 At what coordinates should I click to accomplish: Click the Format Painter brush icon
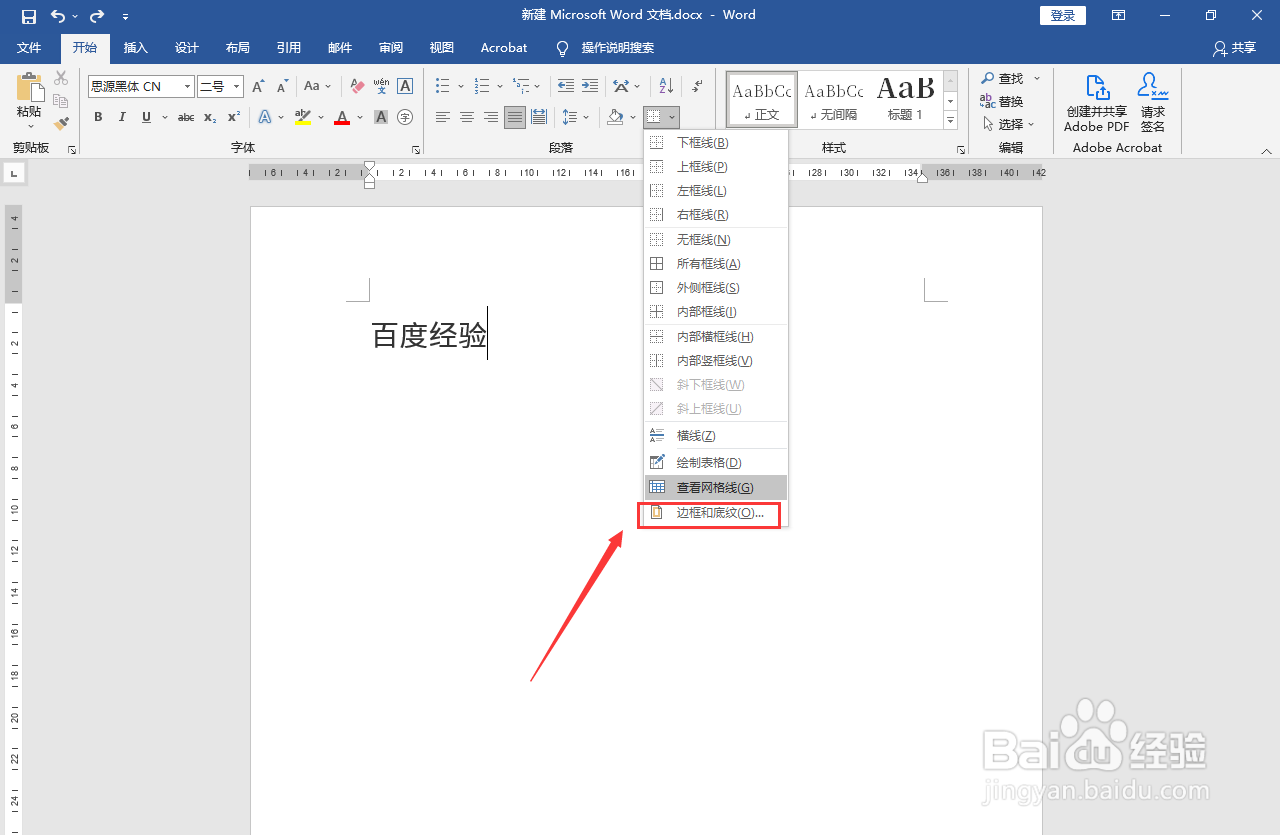[x=61, y=124]
